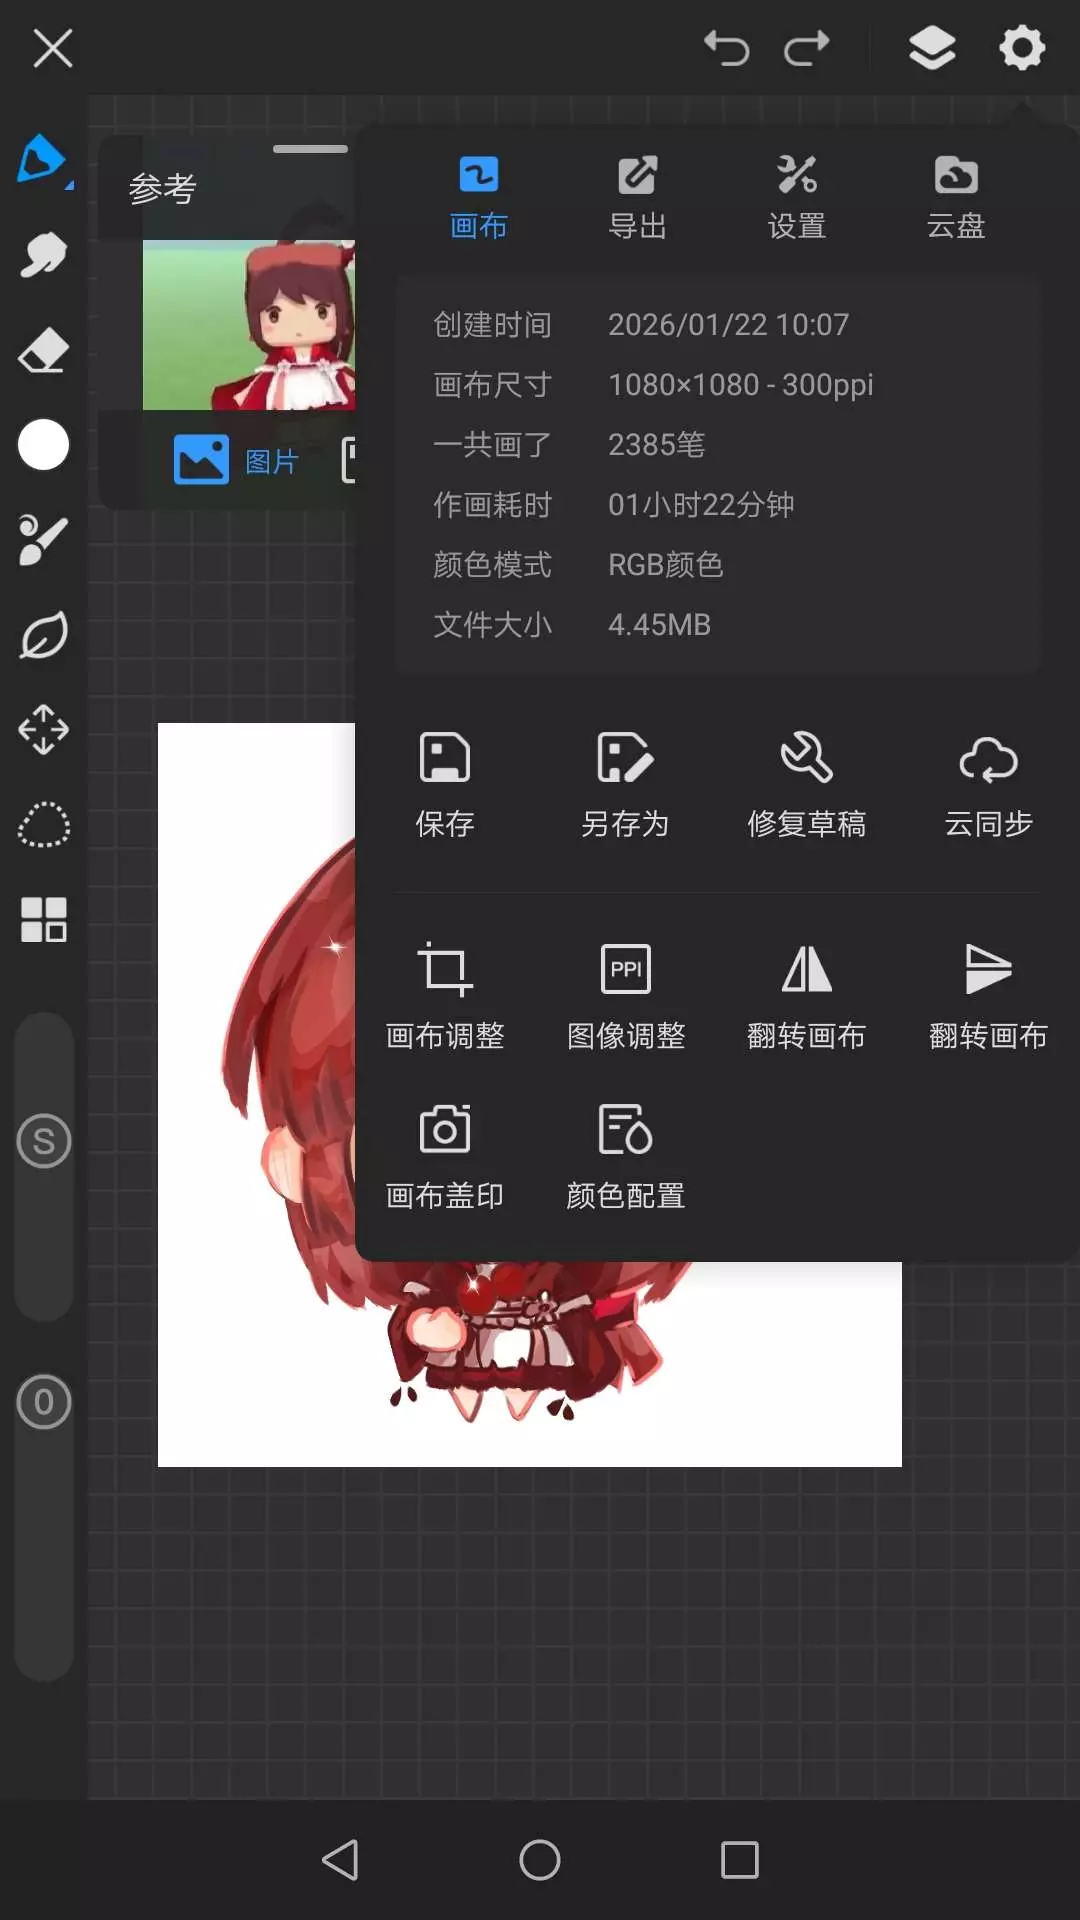Open the brush and dot tool
The image size is (1080, 1920).
point(43,540)
